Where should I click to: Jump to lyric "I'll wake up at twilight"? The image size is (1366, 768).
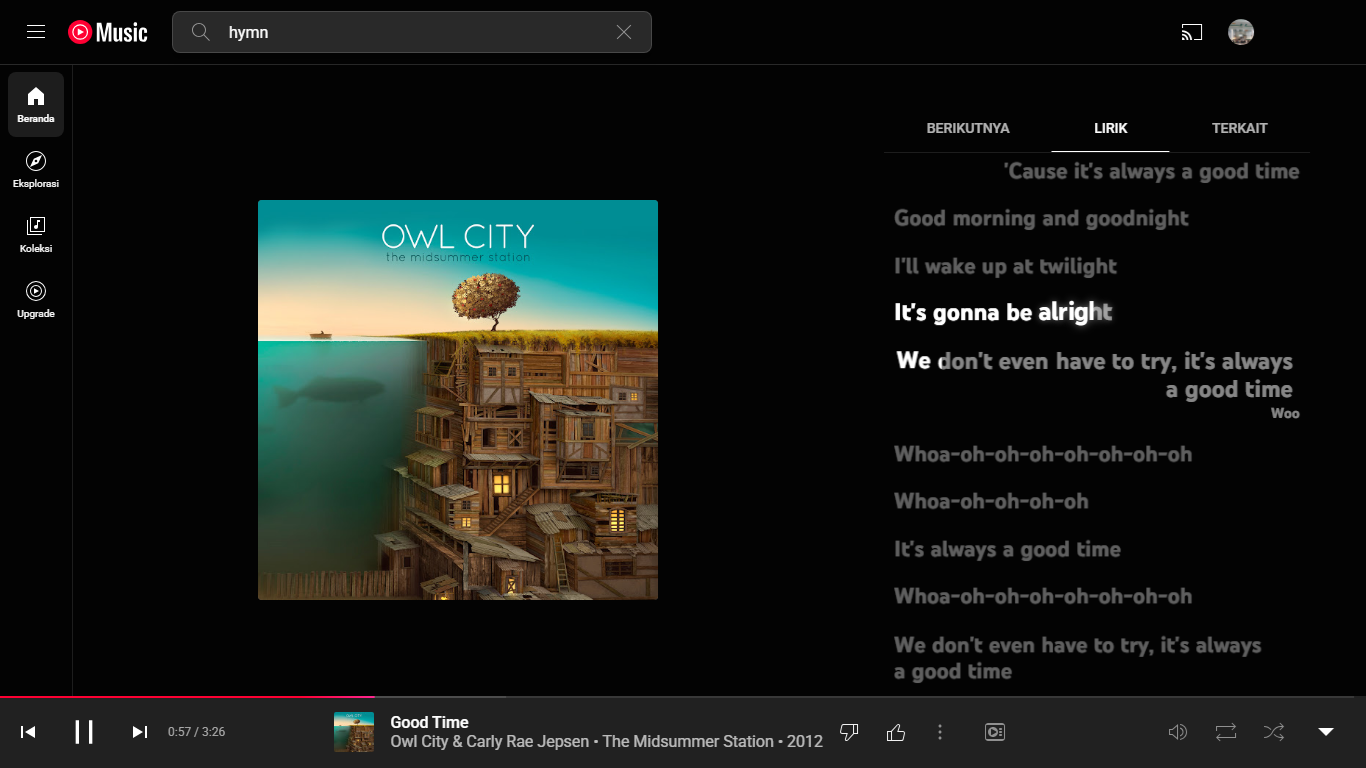[1005, 266]
